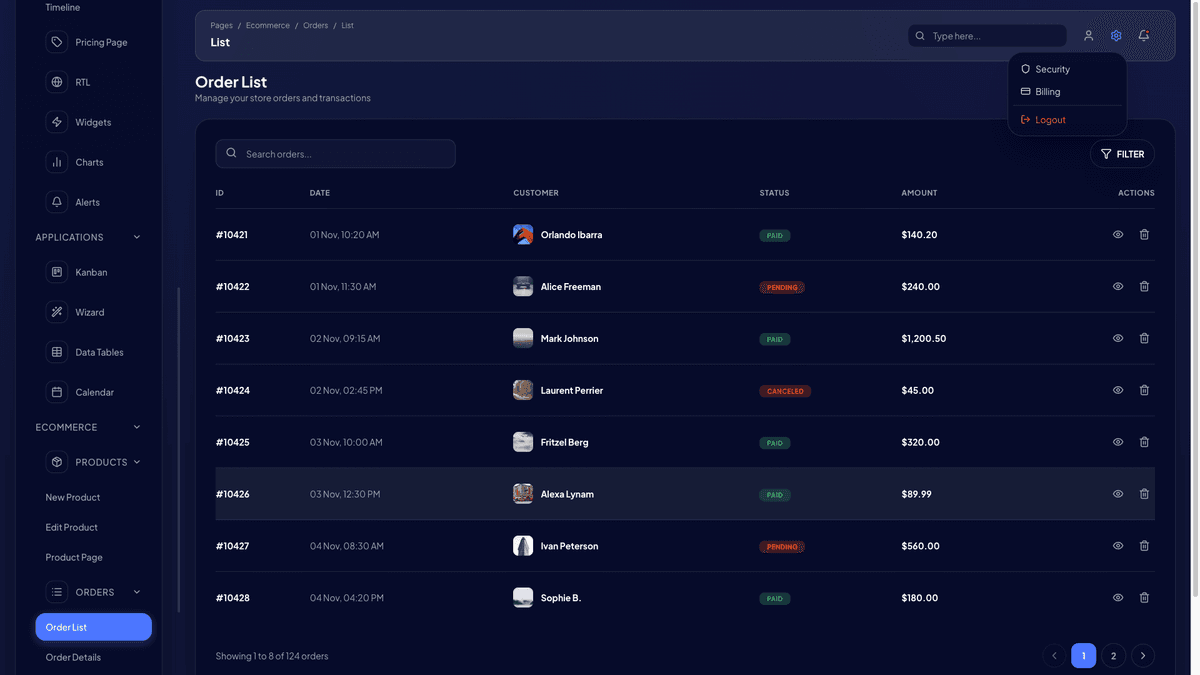Collapse the ORDERS dropdown in sidebar

[137, 591]
